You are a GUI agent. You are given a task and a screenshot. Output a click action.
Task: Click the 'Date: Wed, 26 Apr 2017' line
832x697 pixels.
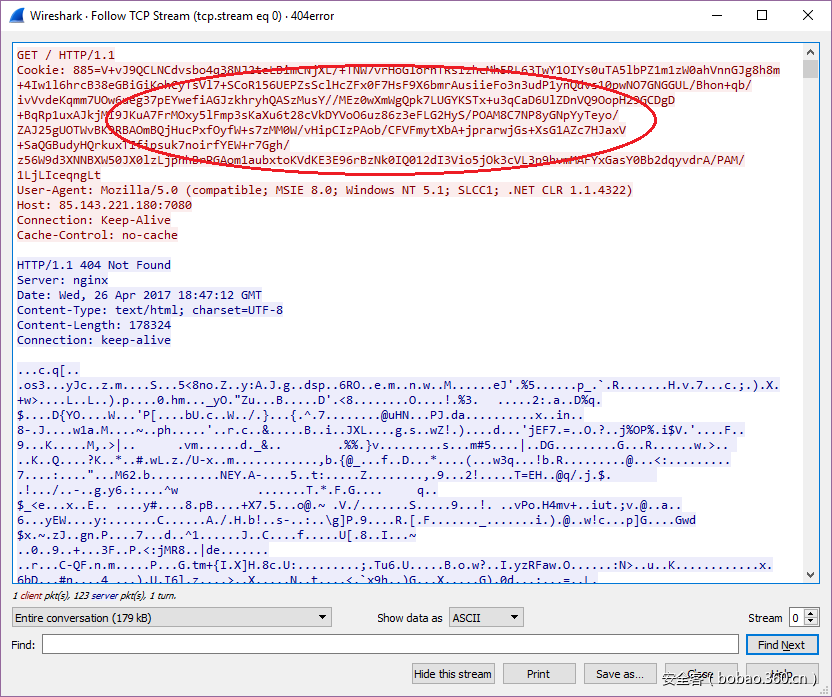pos(140,295)
